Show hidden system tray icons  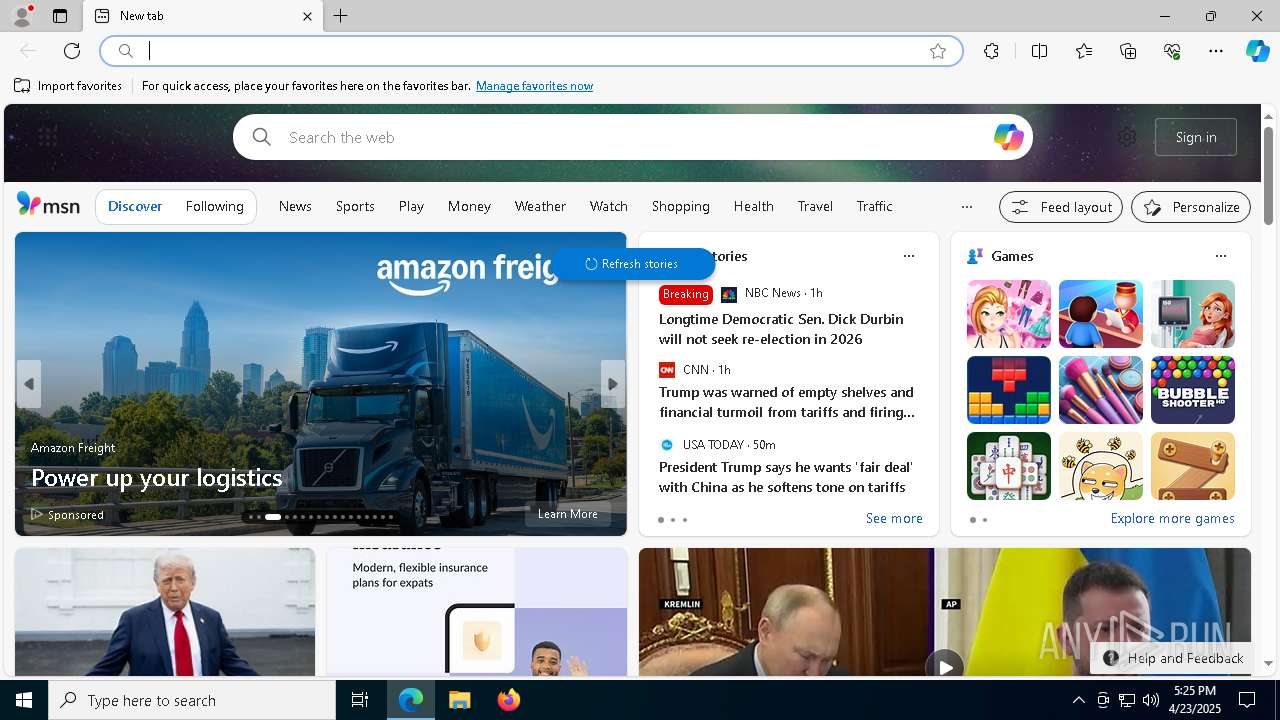[1078, 700]
